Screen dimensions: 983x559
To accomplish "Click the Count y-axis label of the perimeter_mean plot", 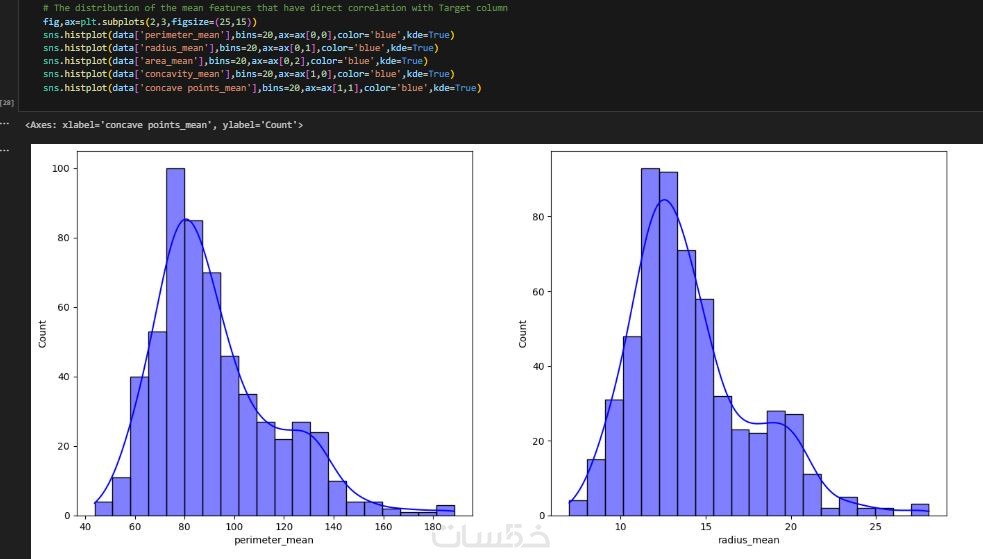I will [42, 333].
